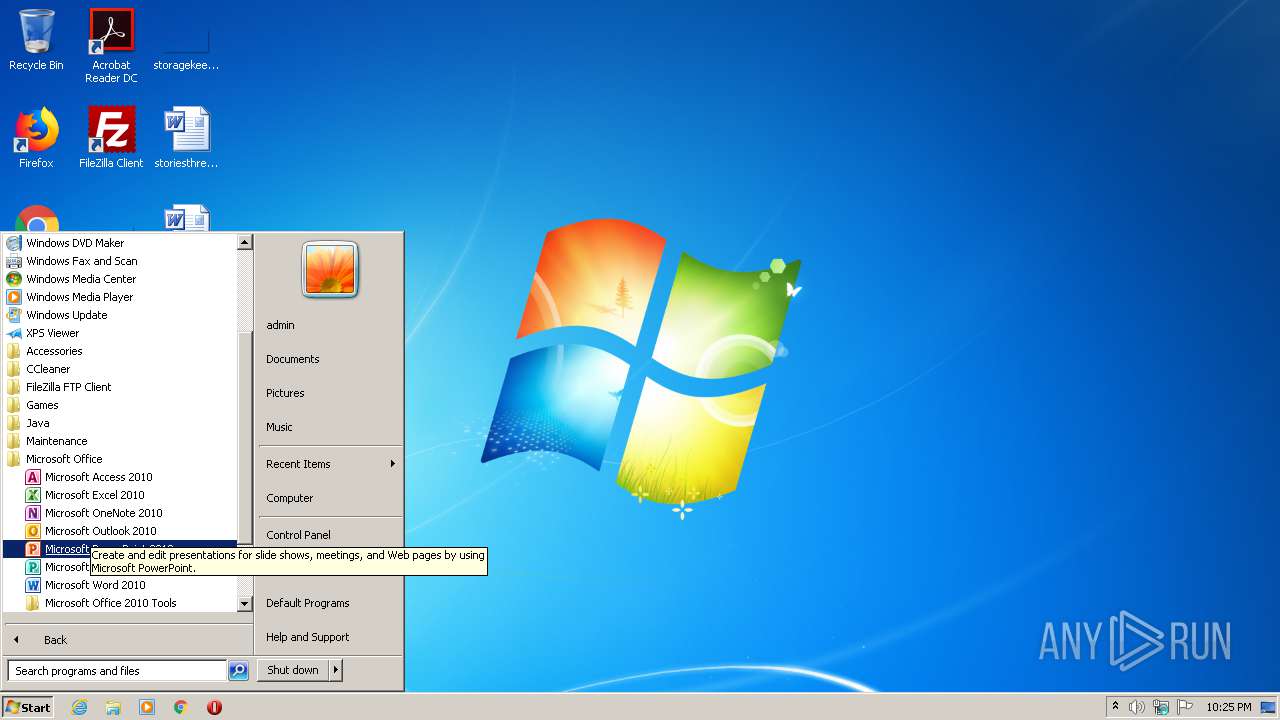
Task: Expand Recent Items submenu
Action: click(x=330, y=464)
